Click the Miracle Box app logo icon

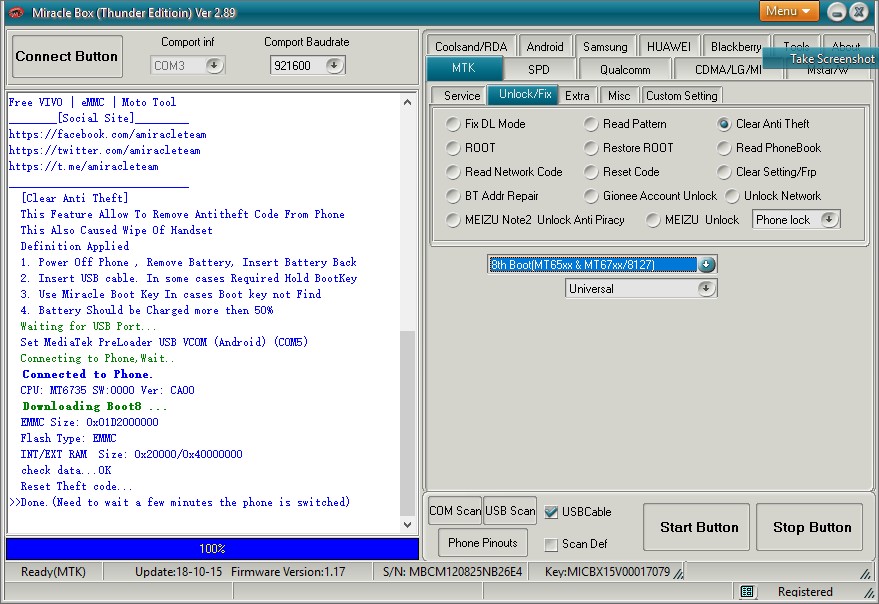pyautogui.click(x=16, y=12)
